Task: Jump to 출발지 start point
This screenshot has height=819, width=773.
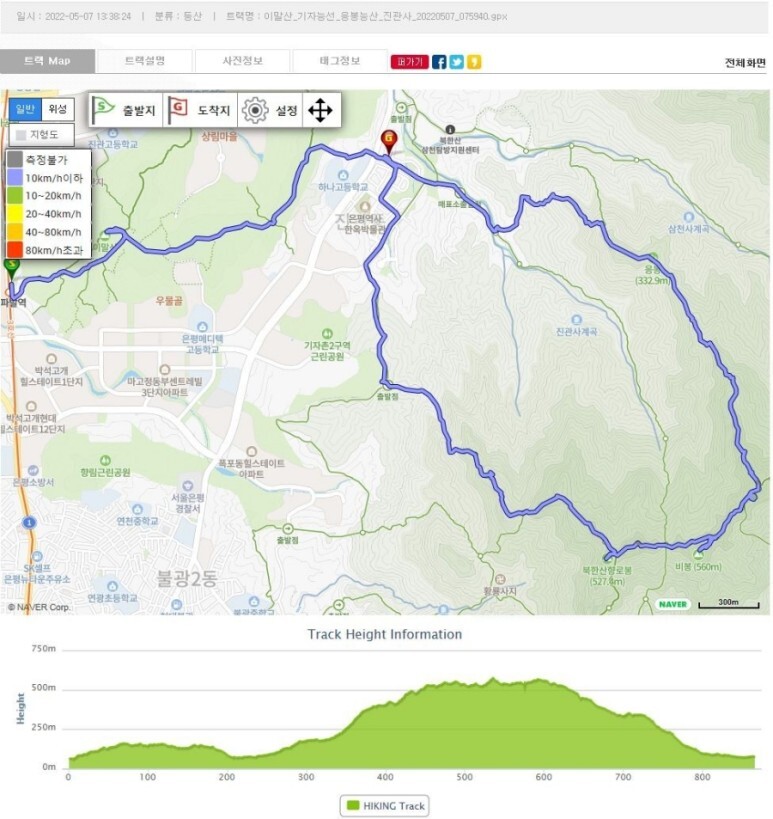Action: pos(125,110)
